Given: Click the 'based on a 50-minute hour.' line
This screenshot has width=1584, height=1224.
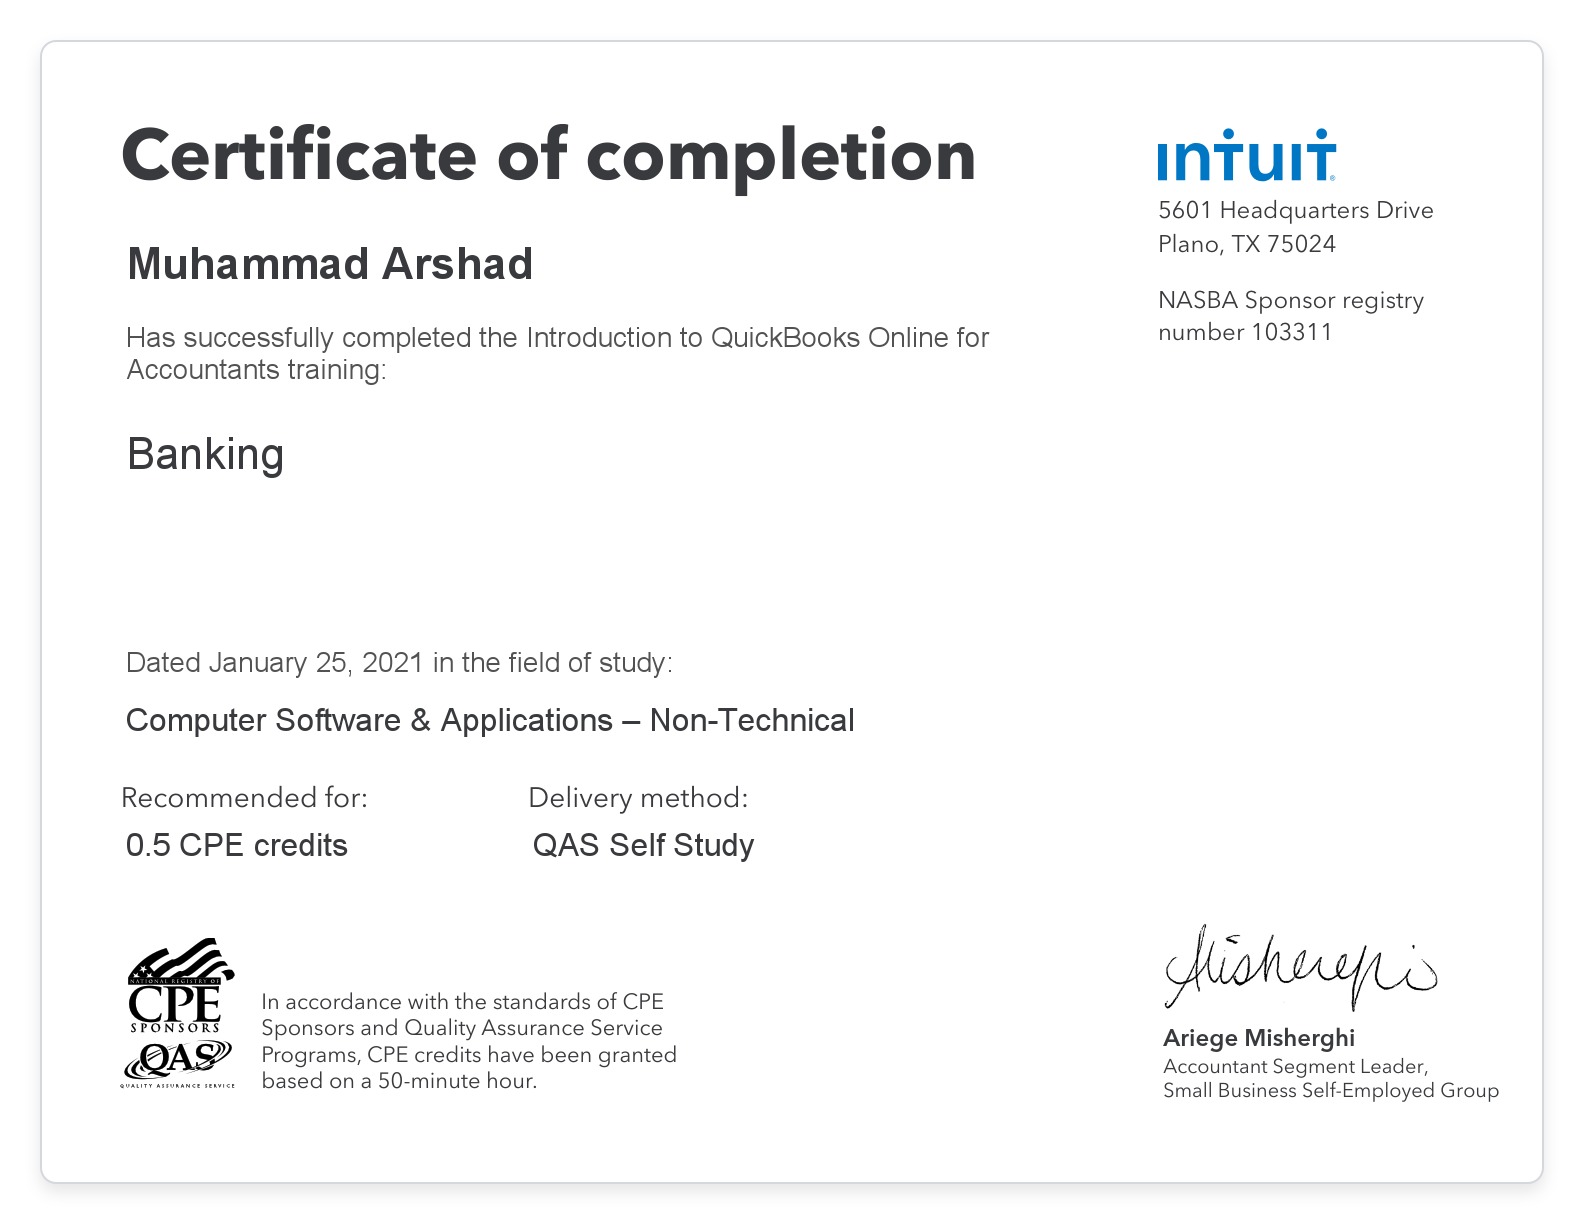Looking at the screenshot, I should 399,1081.
